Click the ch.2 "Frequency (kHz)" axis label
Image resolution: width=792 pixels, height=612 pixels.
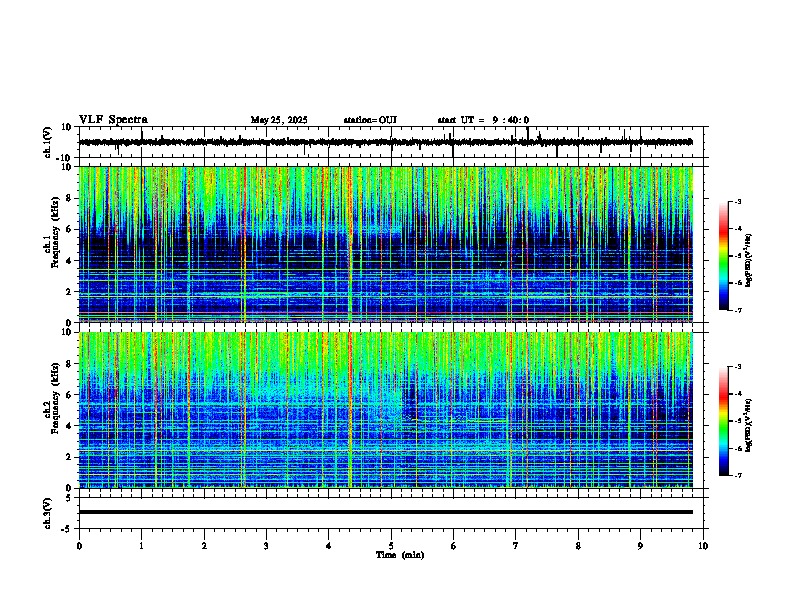point(55,398)
